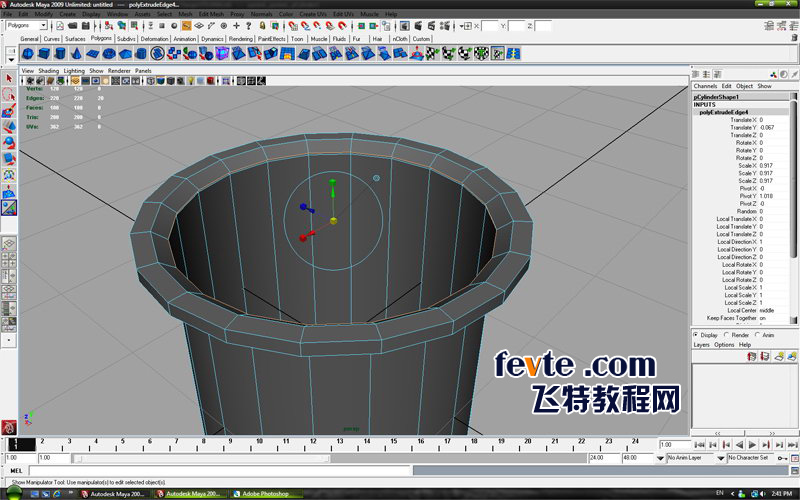
Task: Switch to the Surfaces shelf tab
Action: coord(75,39)
